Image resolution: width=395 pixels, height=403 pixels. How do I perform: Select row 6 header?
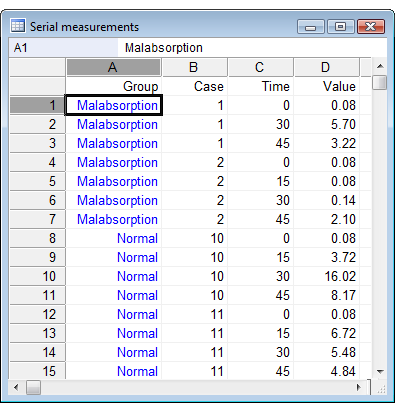point(37,200)
